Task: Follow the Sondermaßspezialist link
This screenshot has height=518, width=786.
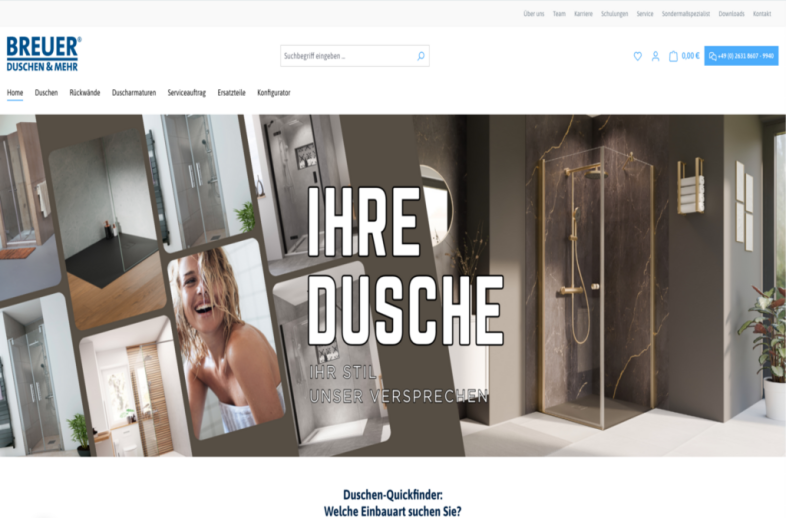Action: [686, 14]
